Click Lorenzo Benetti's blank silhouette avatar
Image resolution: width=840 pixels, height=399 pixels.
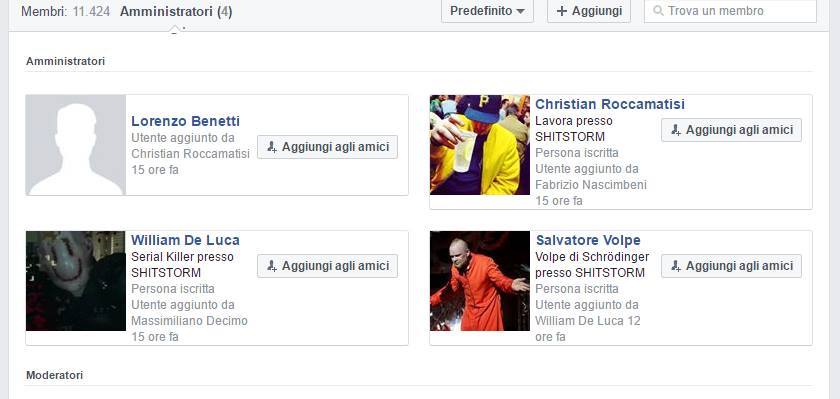tap(76, 145)
